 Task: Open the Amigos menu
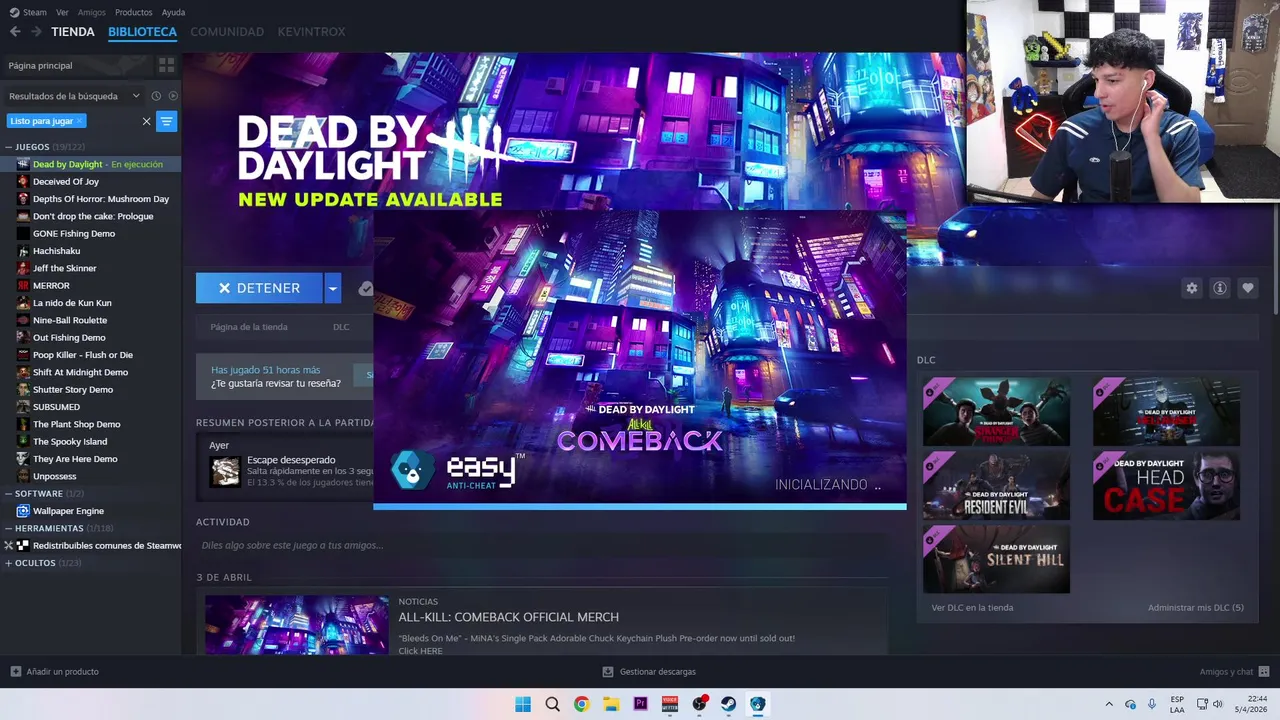(91, 12)
